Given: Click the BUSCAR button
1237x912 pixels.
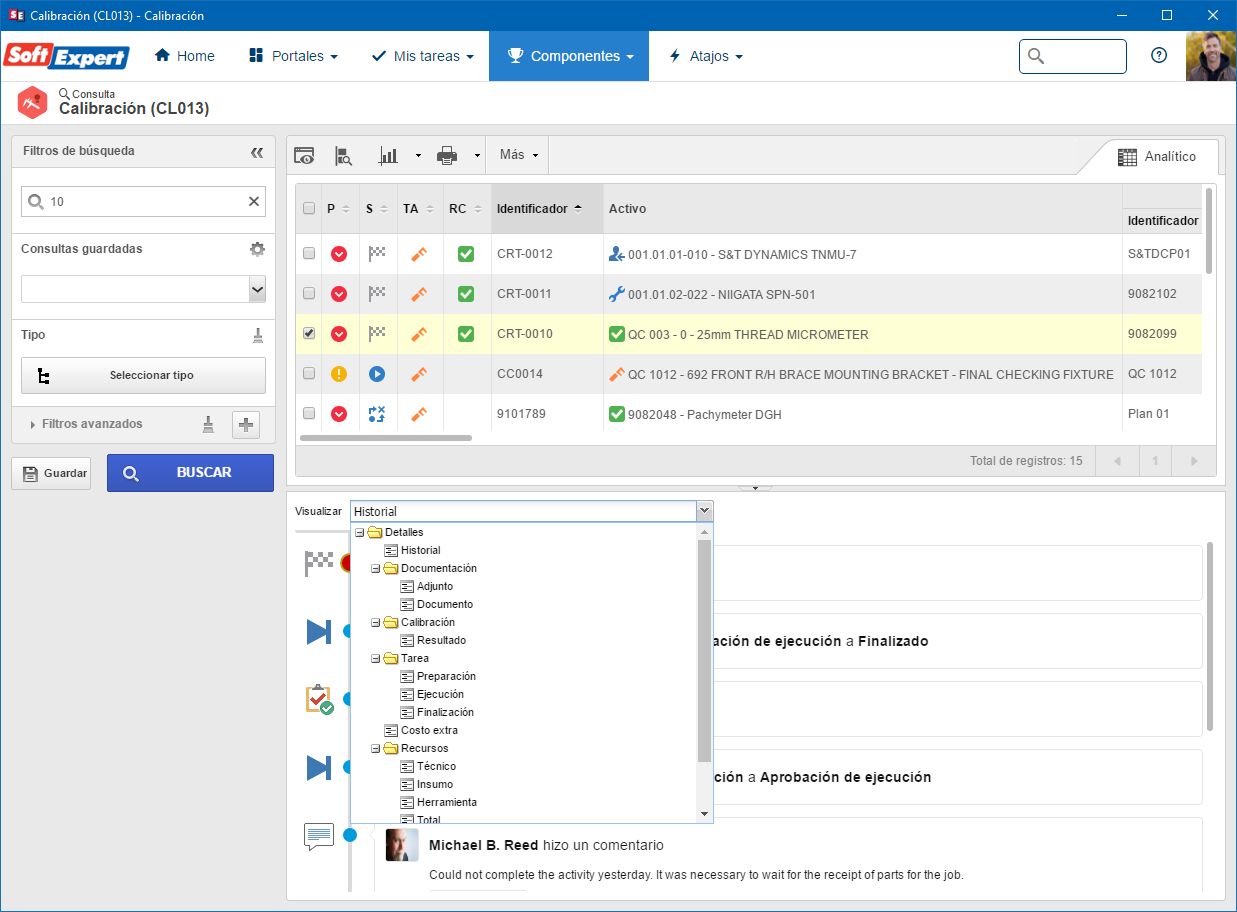Looking at the screenshot, I should click(x=190, y=473).
